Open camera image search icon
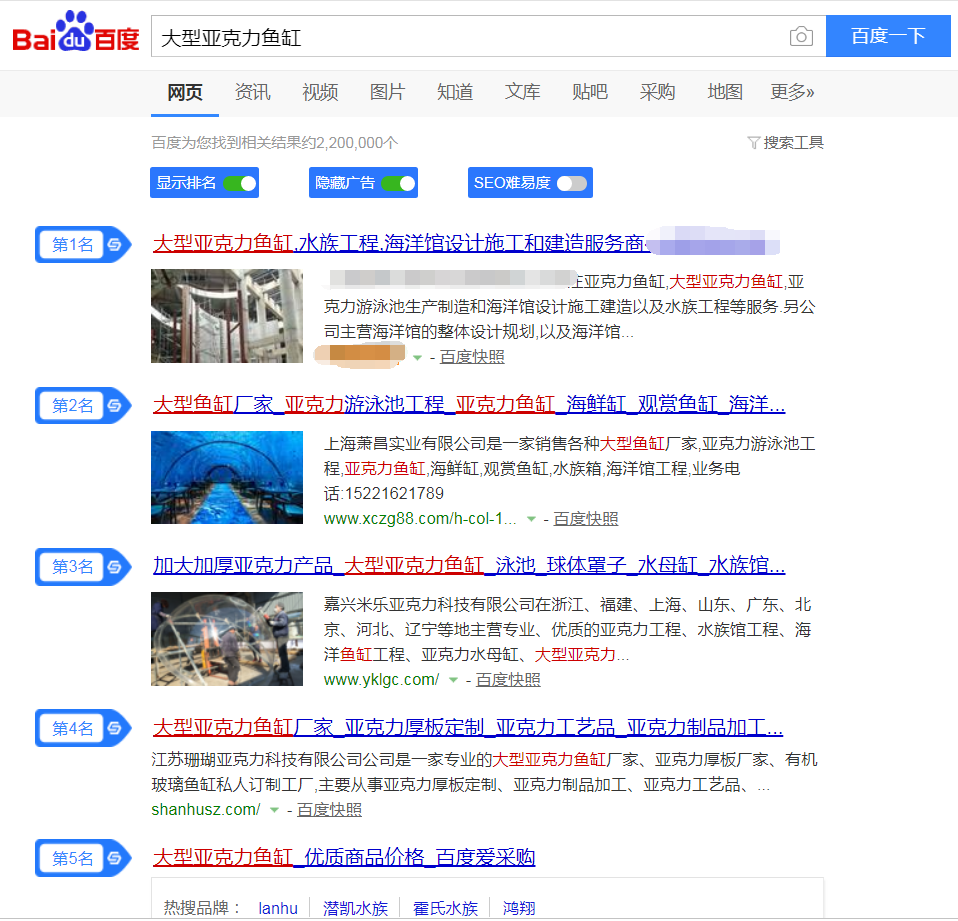The image size is (958, 921). pyautogui.click(x=801, y=37)
